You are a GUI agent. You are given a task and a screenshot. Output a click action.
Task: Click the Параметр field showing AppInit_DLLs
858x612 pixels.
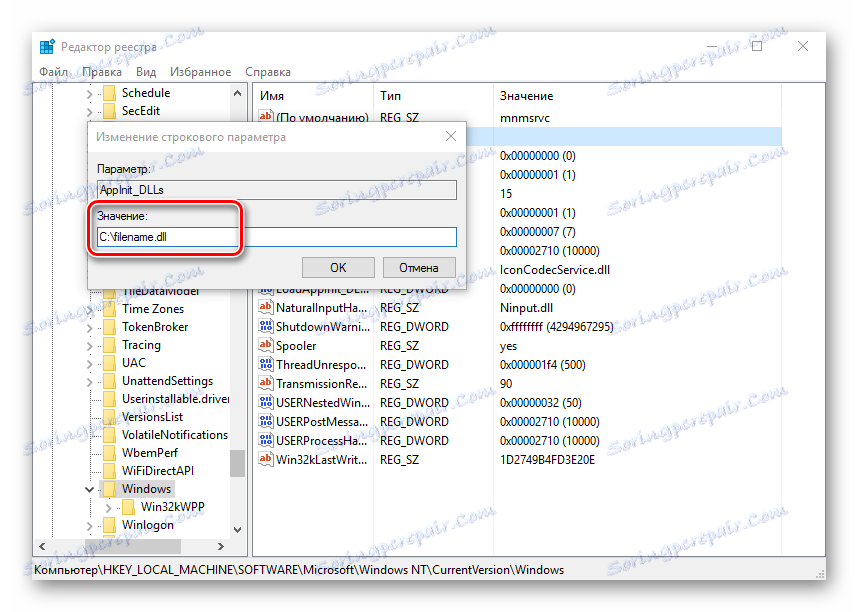coord(276,190)
